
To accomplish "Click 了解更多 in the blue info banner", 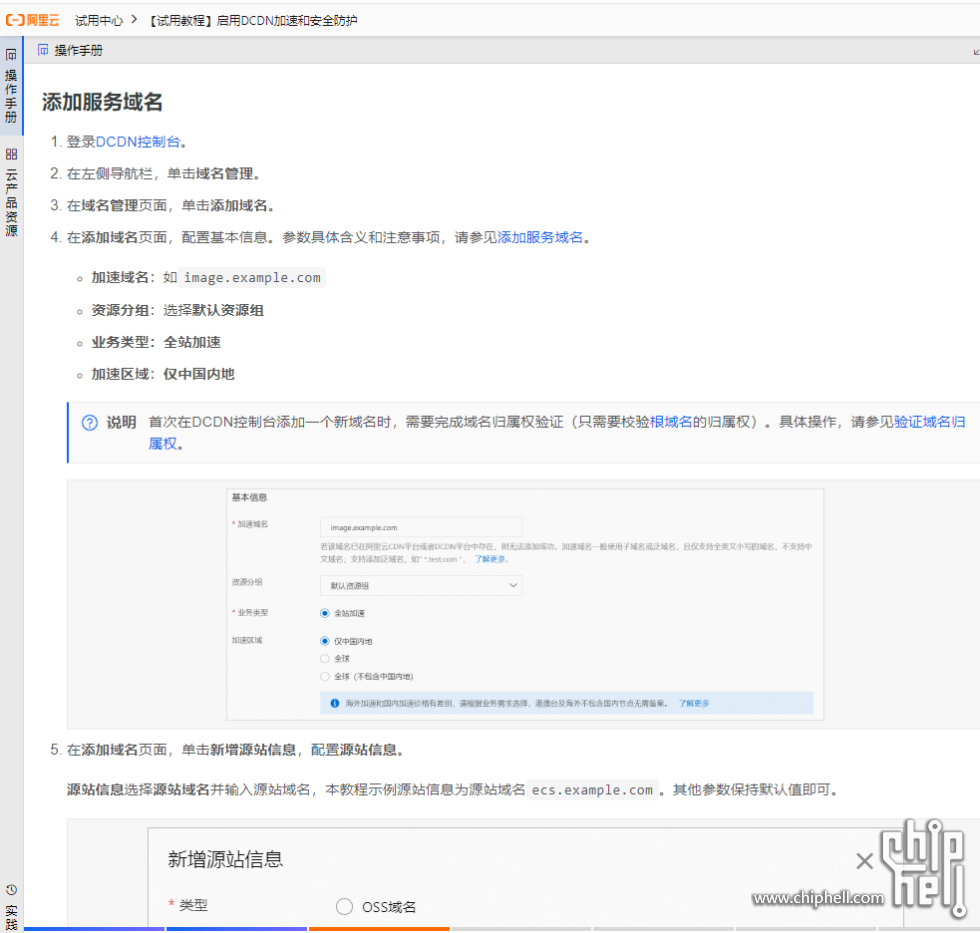I will pyautogui.click(x=694, y=704).
